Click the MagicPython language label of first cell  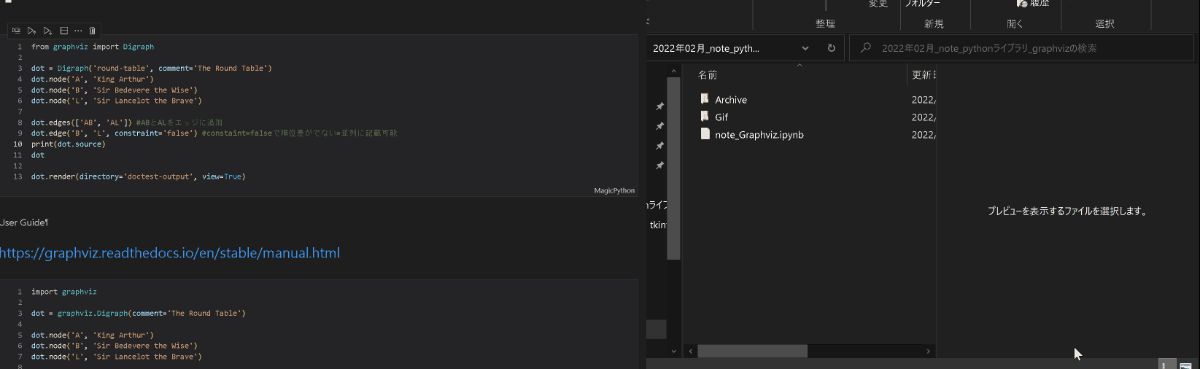click(x=615, y=189)
